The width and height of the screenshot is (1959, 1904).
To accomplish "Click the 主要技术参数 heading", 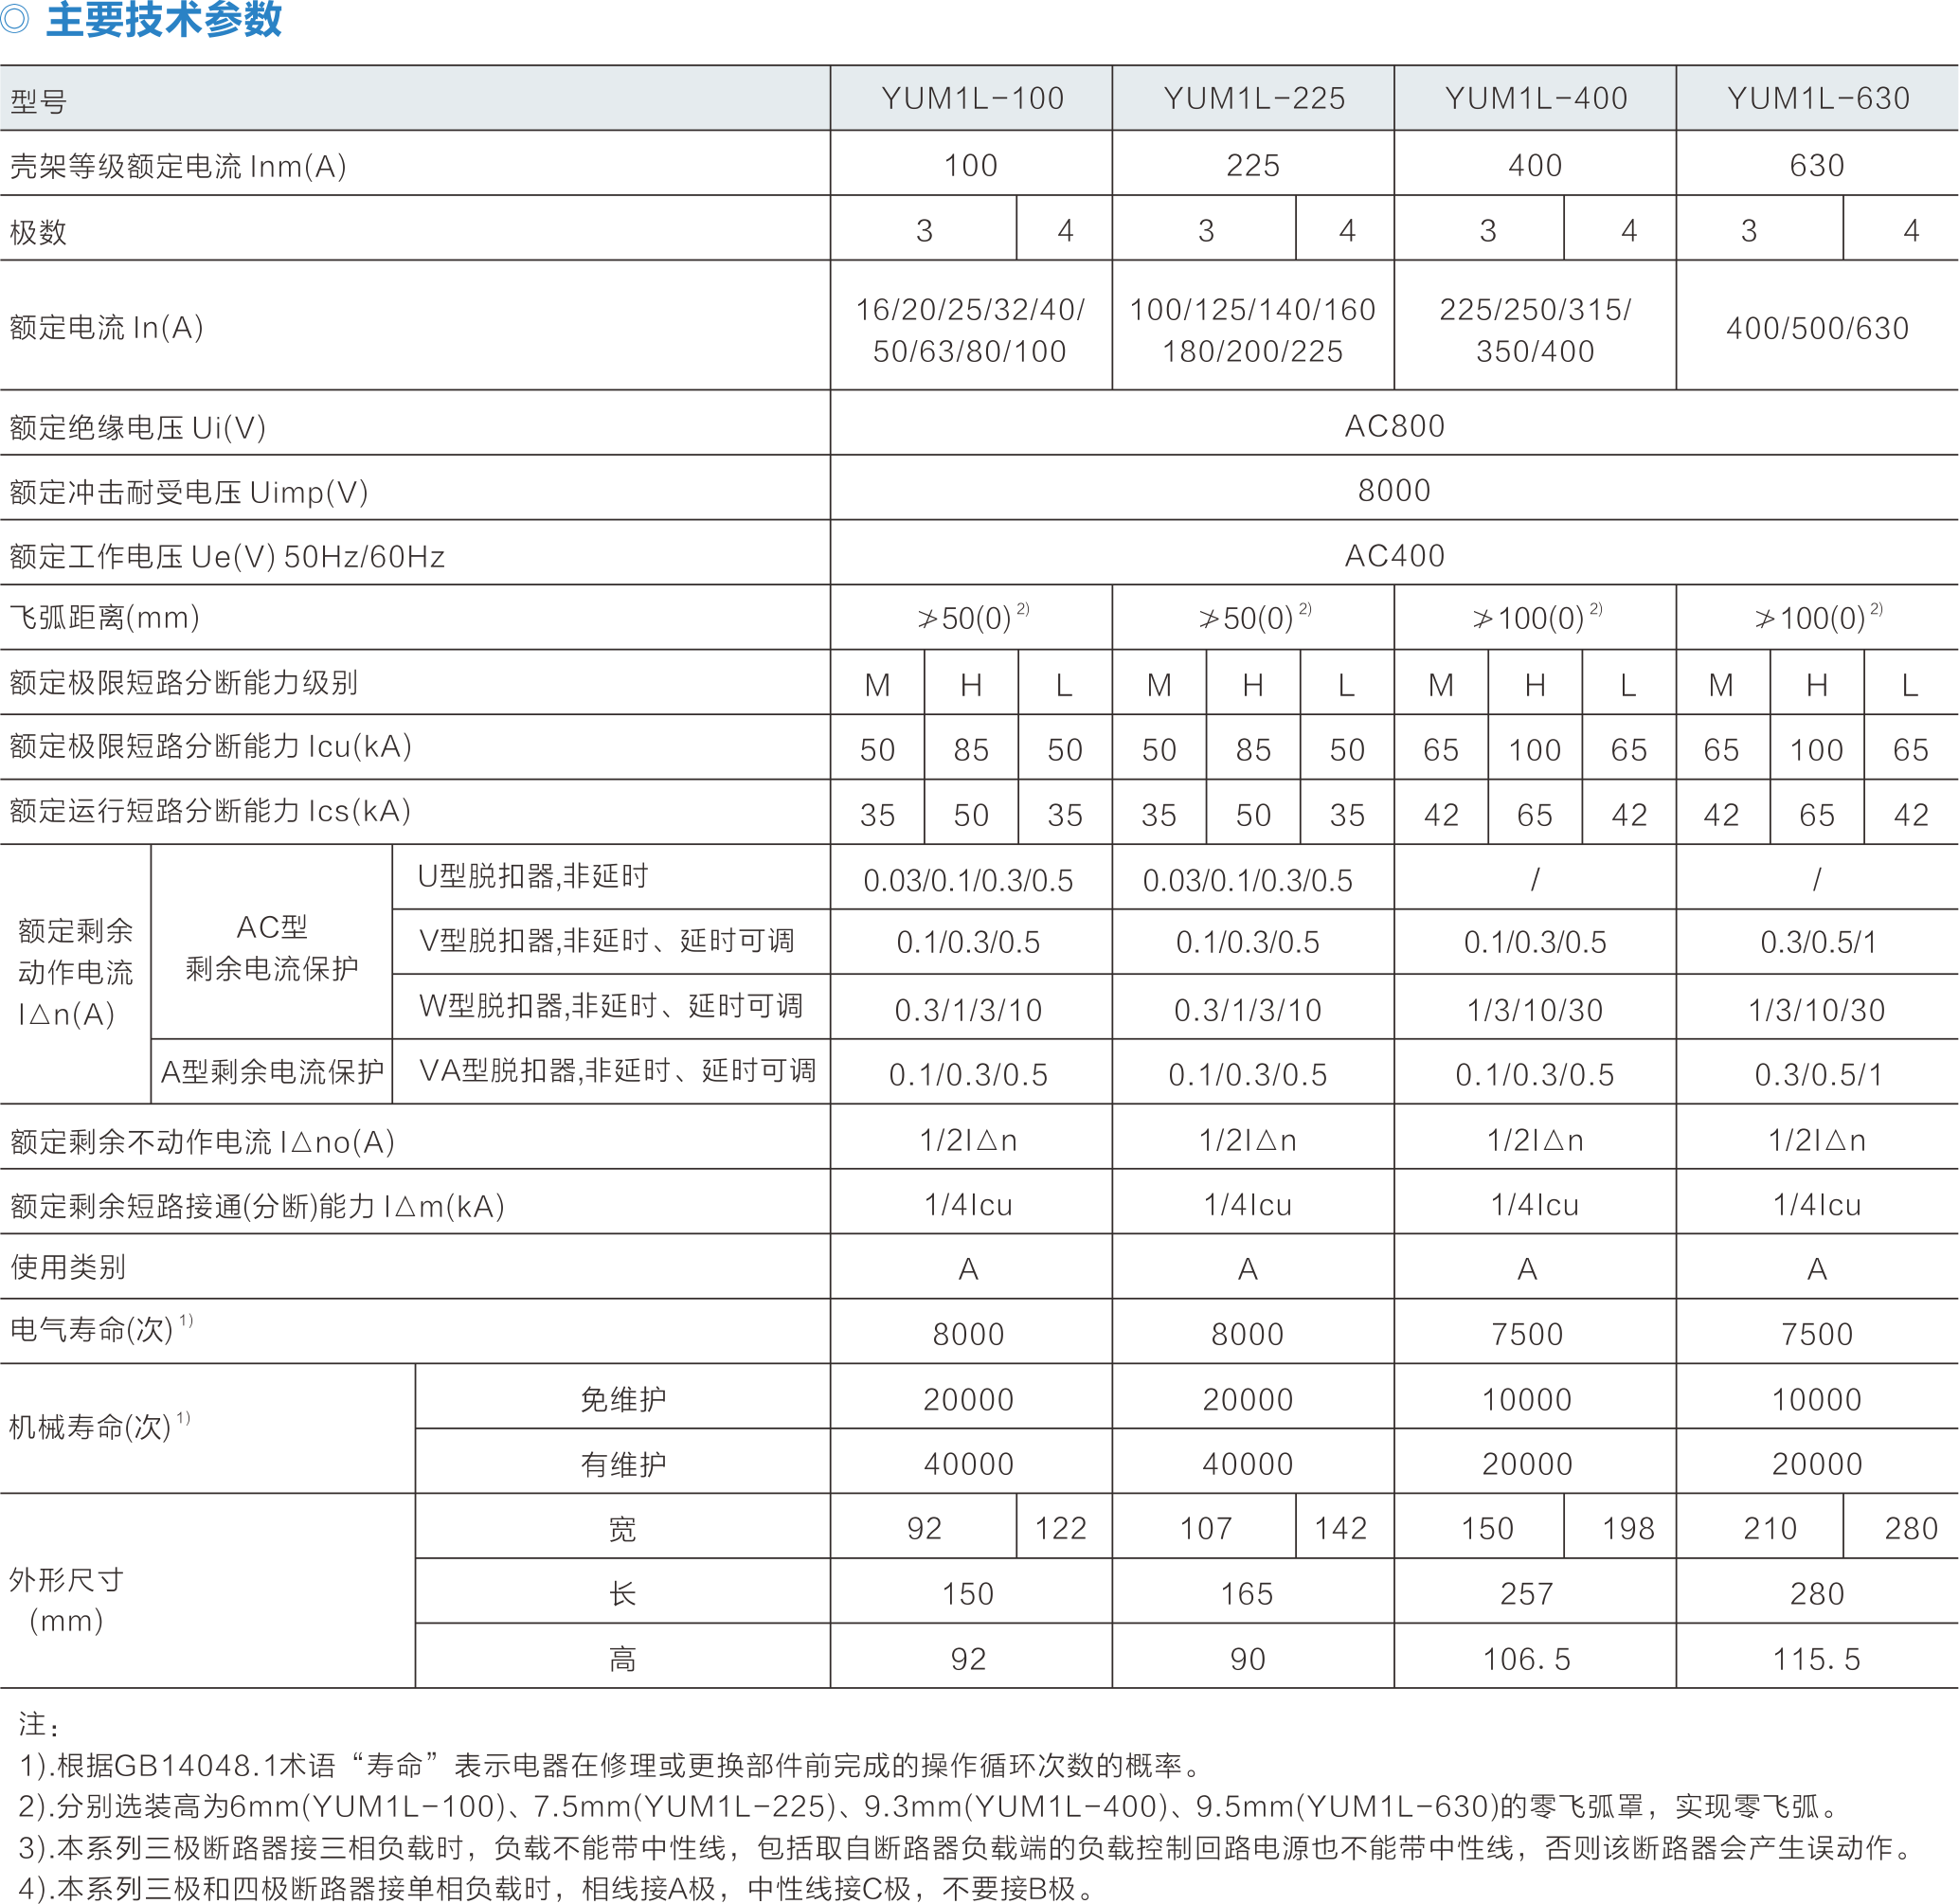I will (164, 19).
